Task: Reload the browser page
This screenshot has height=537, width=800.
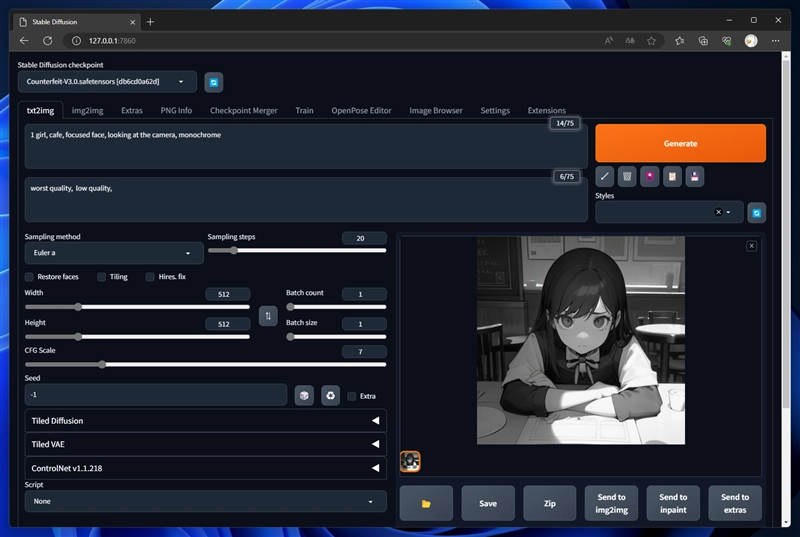Action: (x=47, y=41)
